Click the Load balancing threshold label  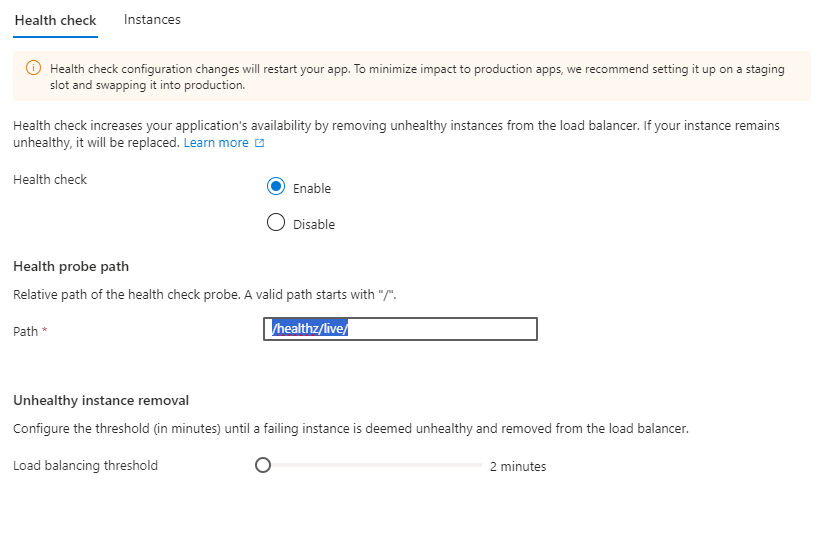(85, 465)
